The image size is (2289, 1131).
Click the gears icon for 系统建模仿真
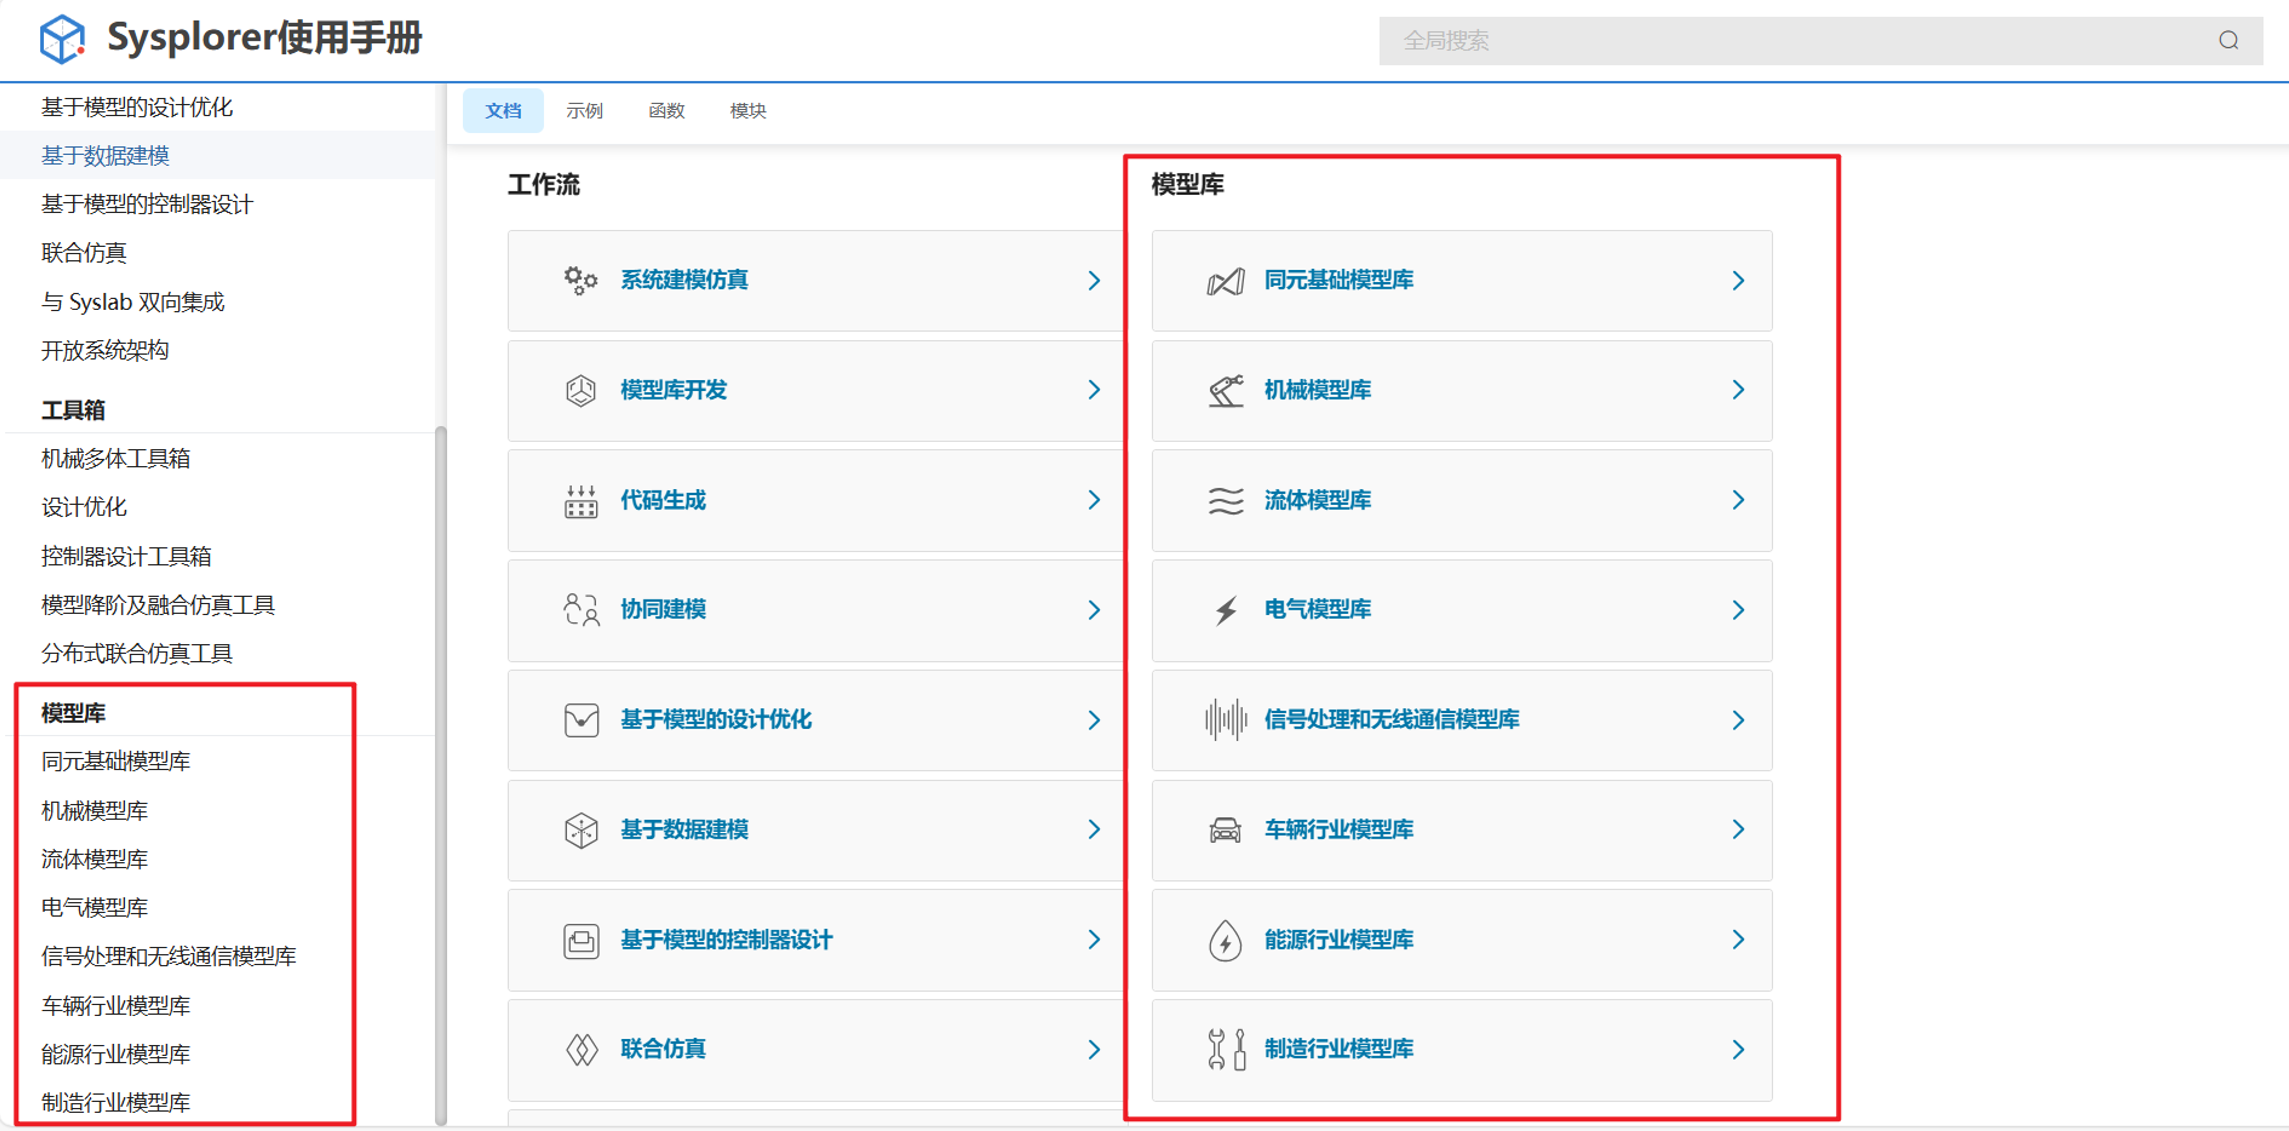(x=580, y=280)
